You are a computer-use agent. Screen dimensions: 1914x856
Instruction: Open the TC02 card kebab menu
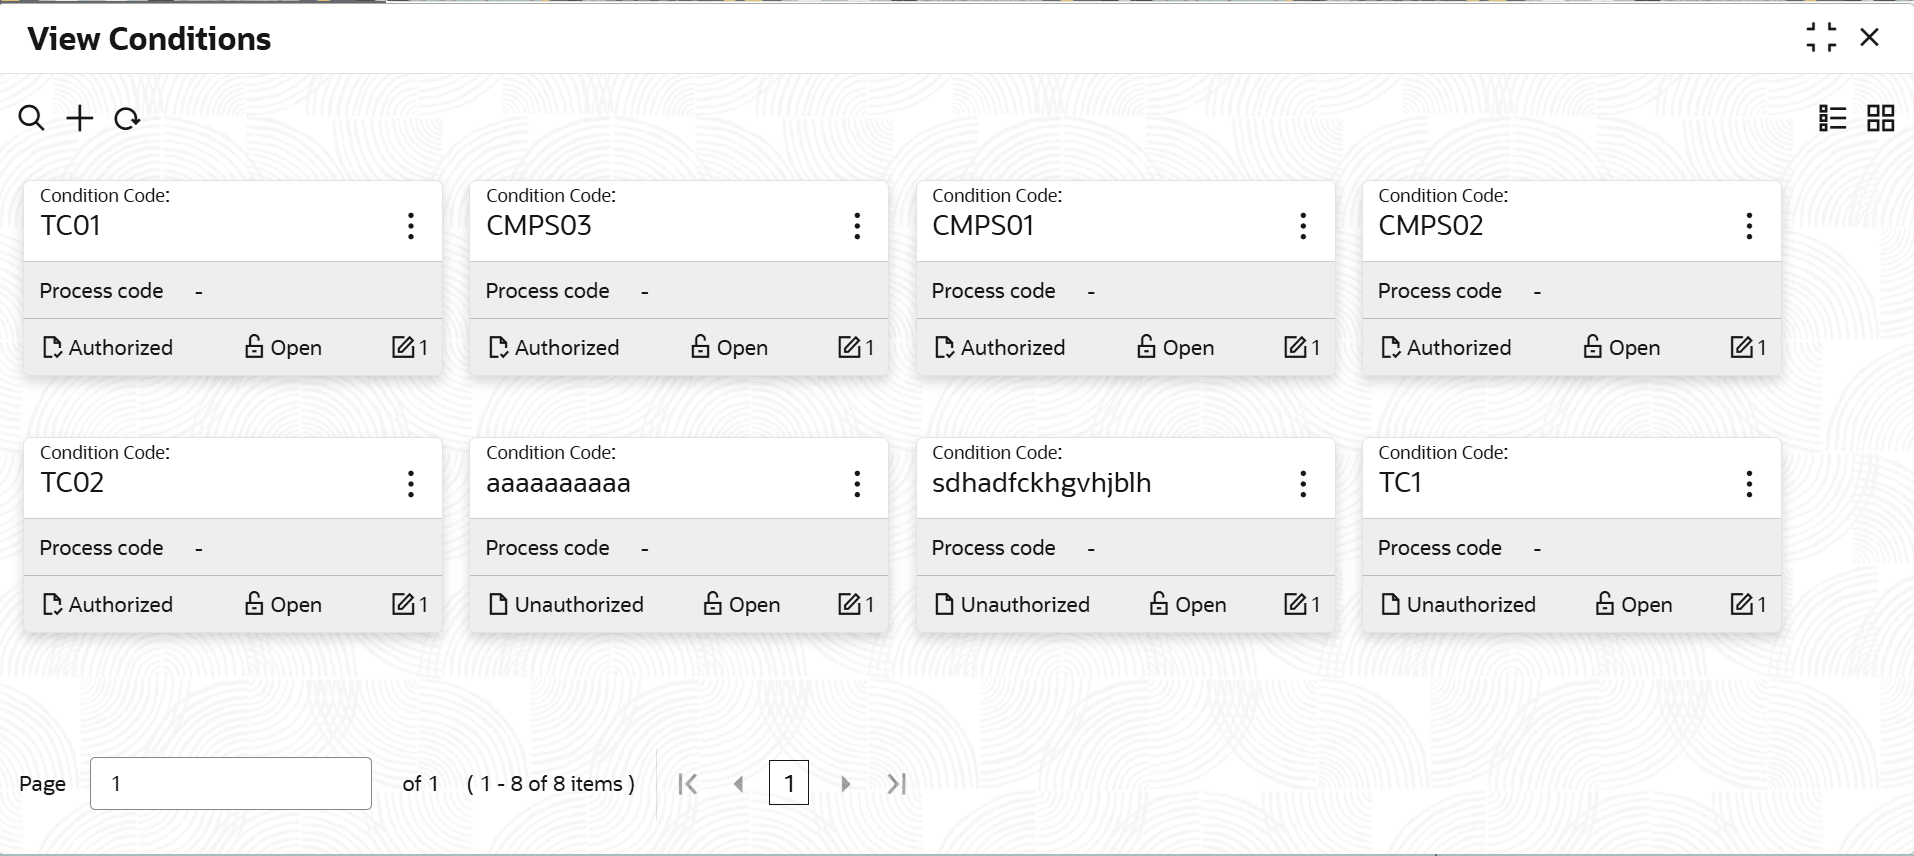coord(411,484)
